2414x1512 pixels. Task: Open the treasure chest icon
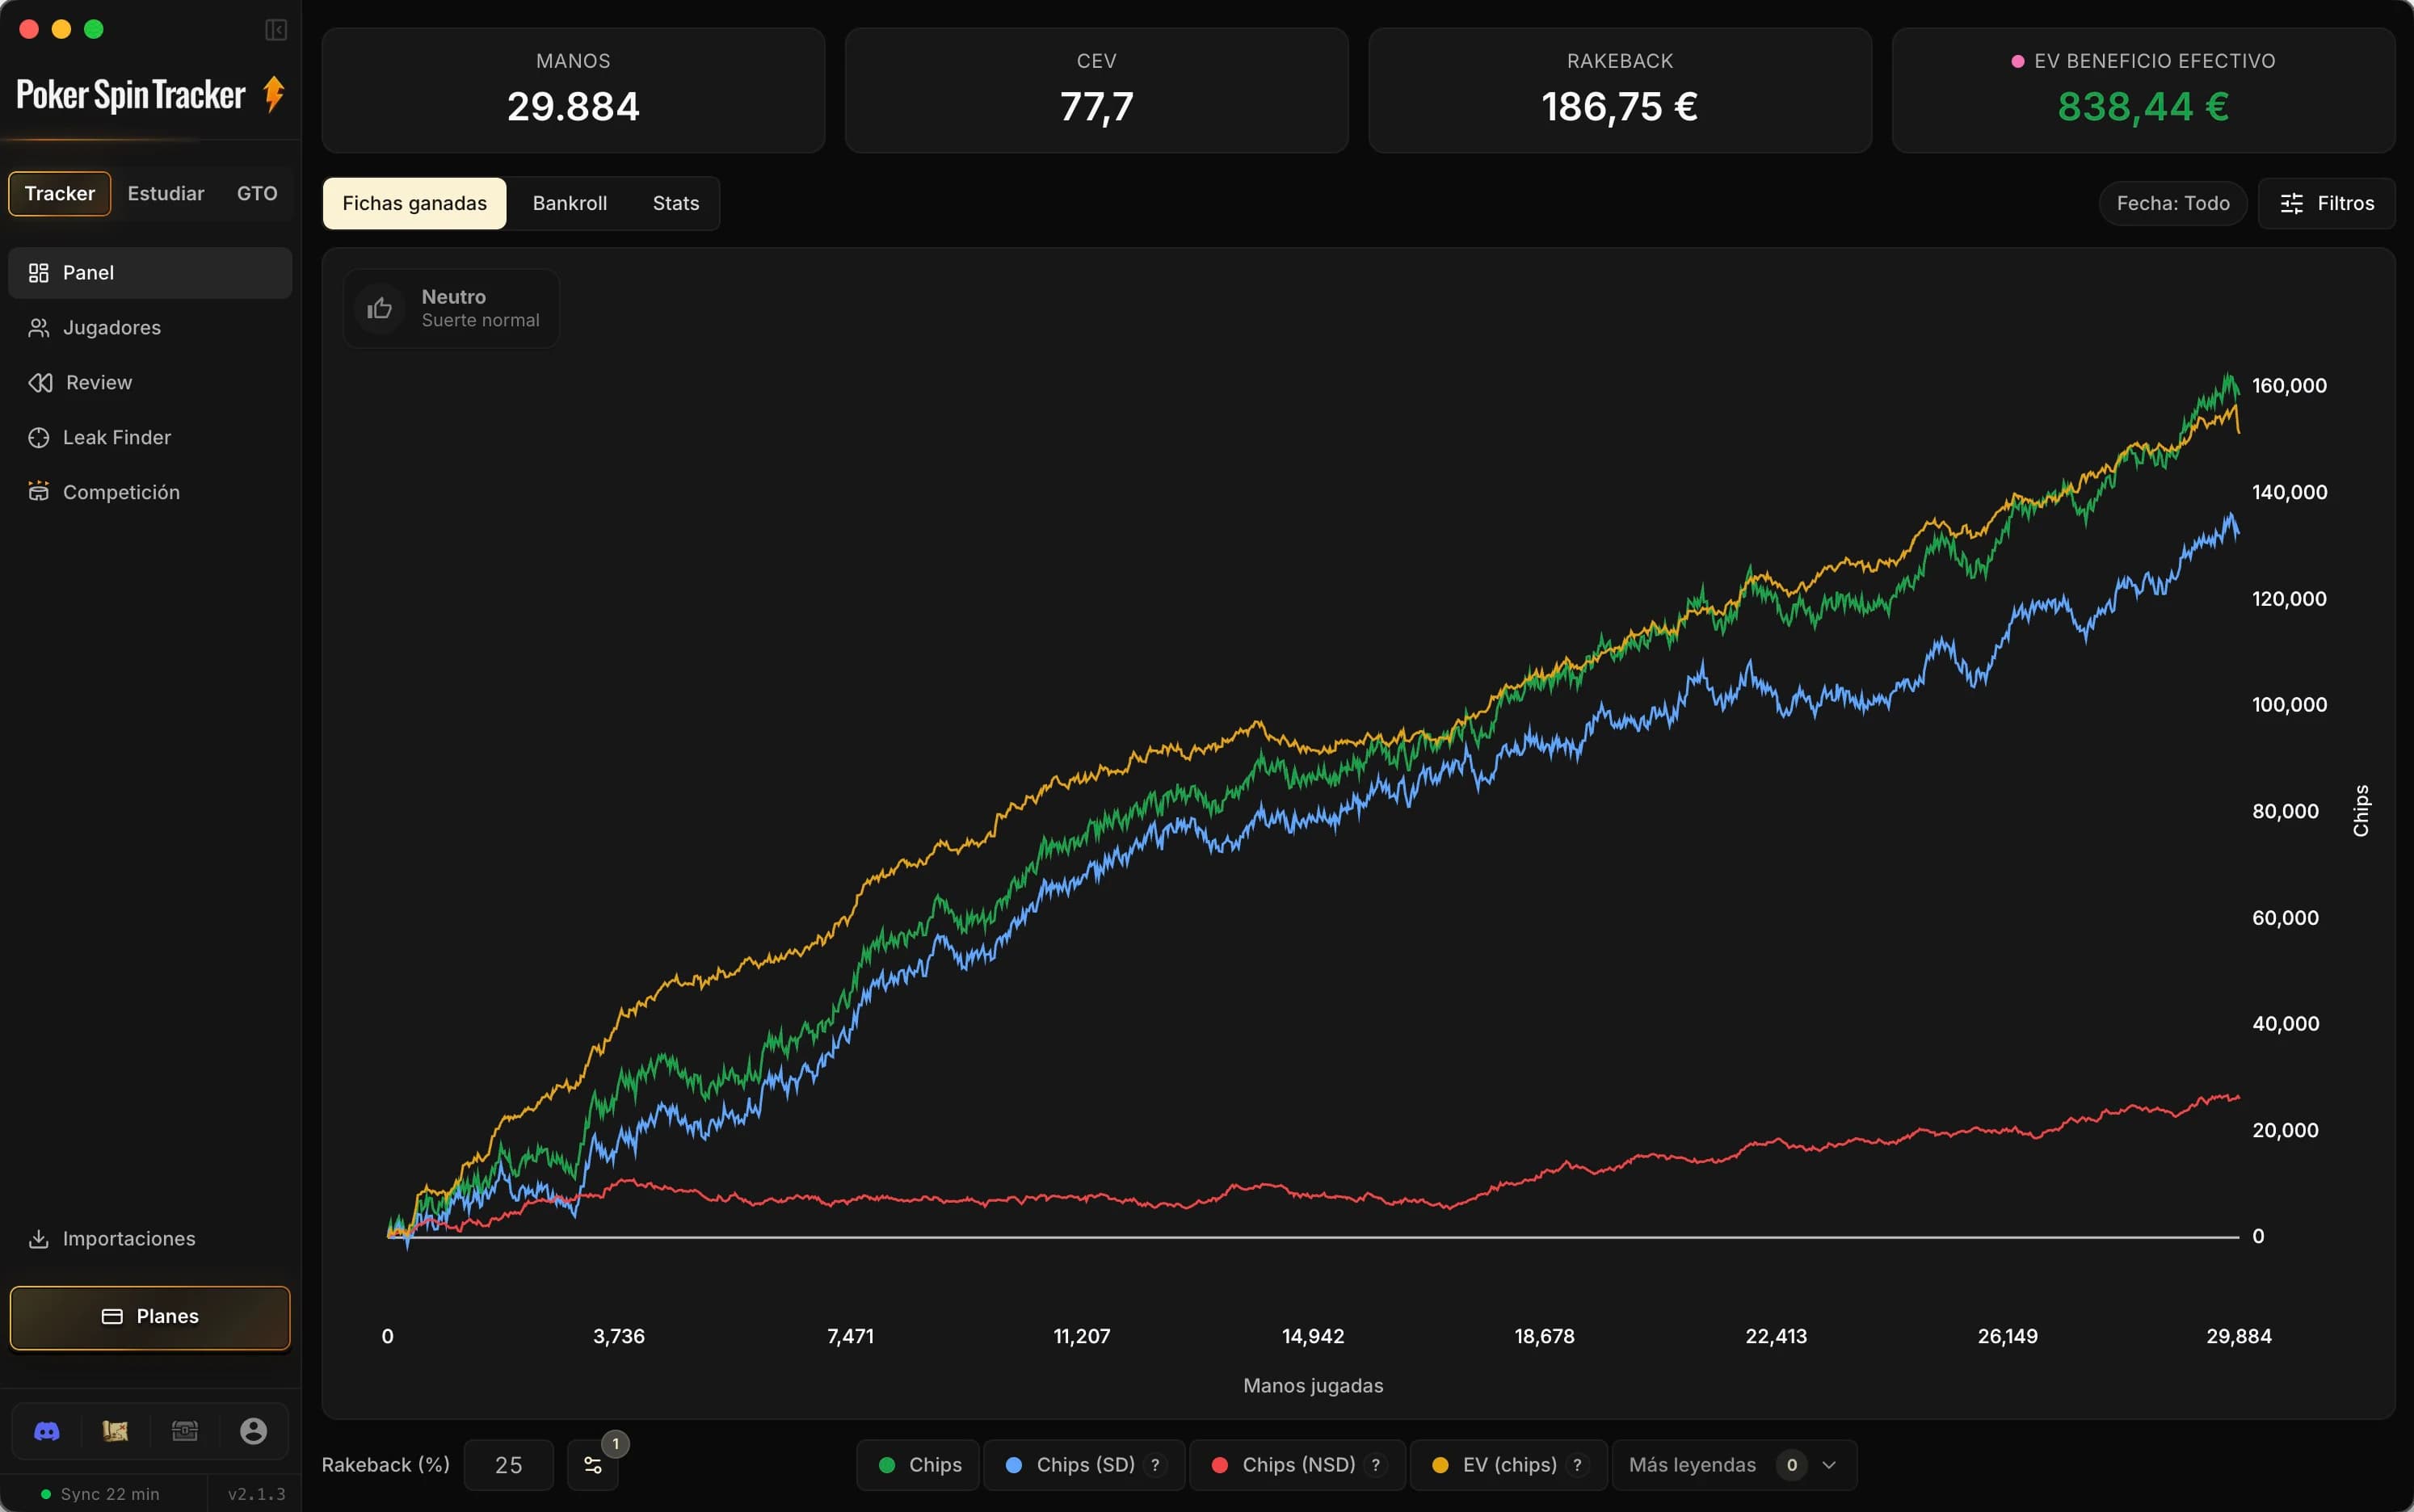click(x=184, y=1431)
